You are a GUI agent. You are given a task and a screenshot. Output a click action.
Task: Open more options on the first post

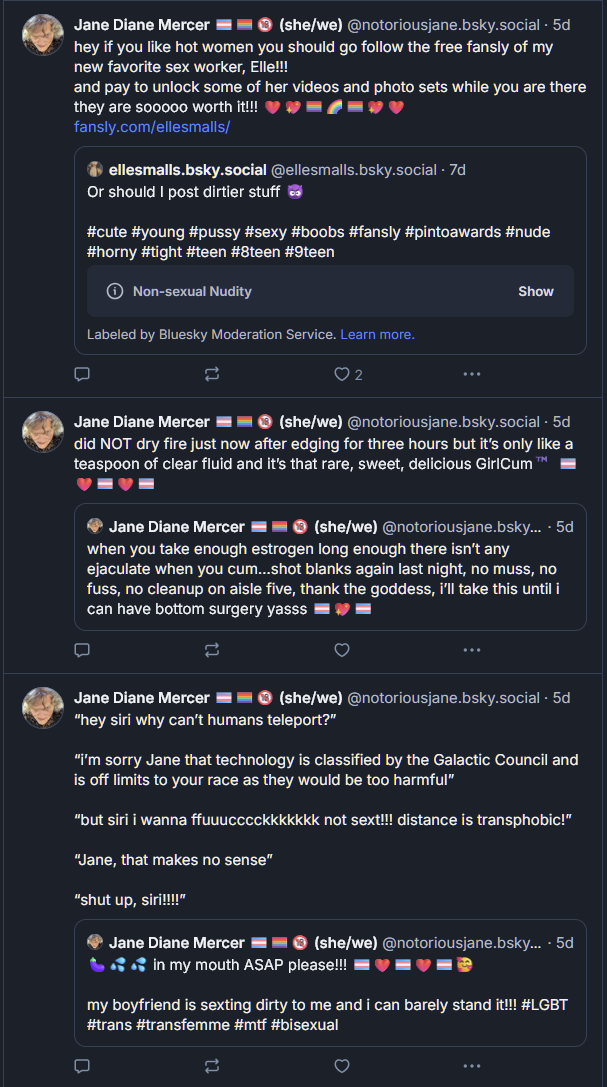tap(472, 374)
